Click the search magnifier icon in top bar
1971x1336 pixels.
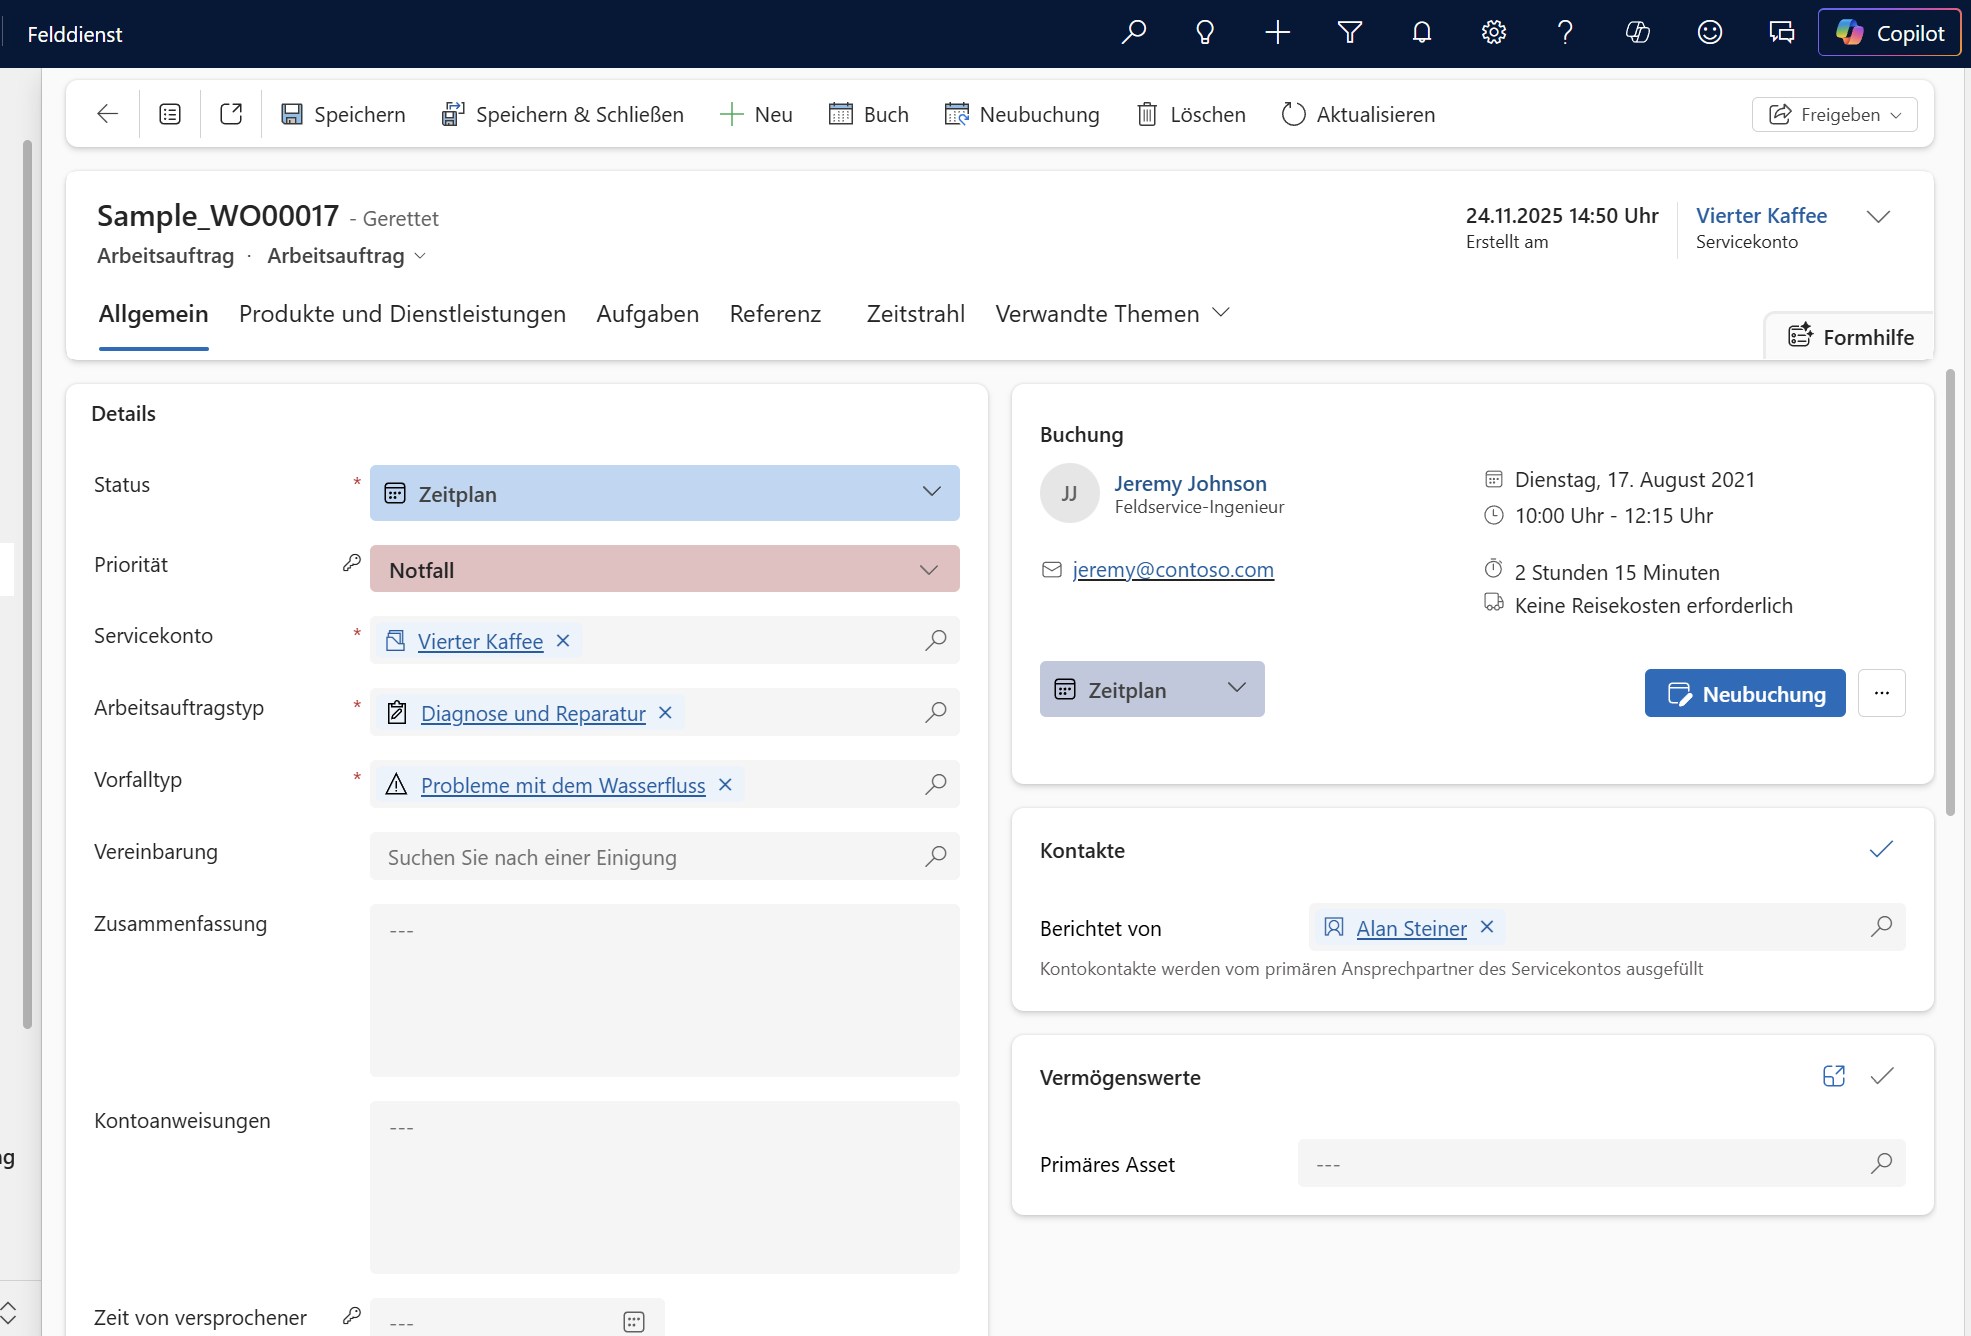pyautogui.click(x=1133, y=33)
